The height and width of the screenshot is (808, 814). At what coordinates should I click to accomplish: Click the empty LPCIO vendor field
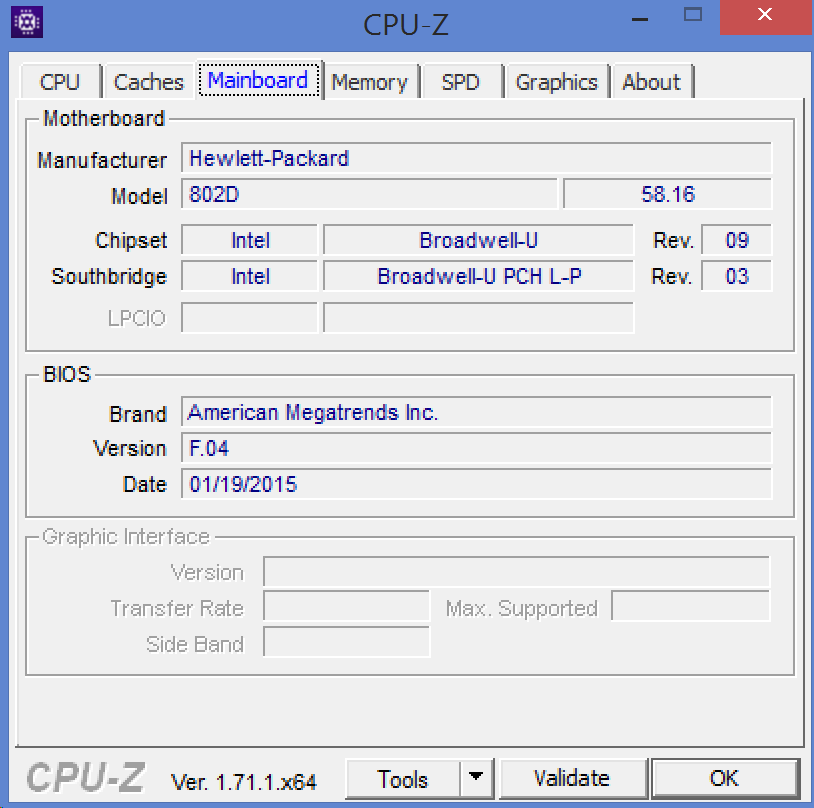pos(250,317)
